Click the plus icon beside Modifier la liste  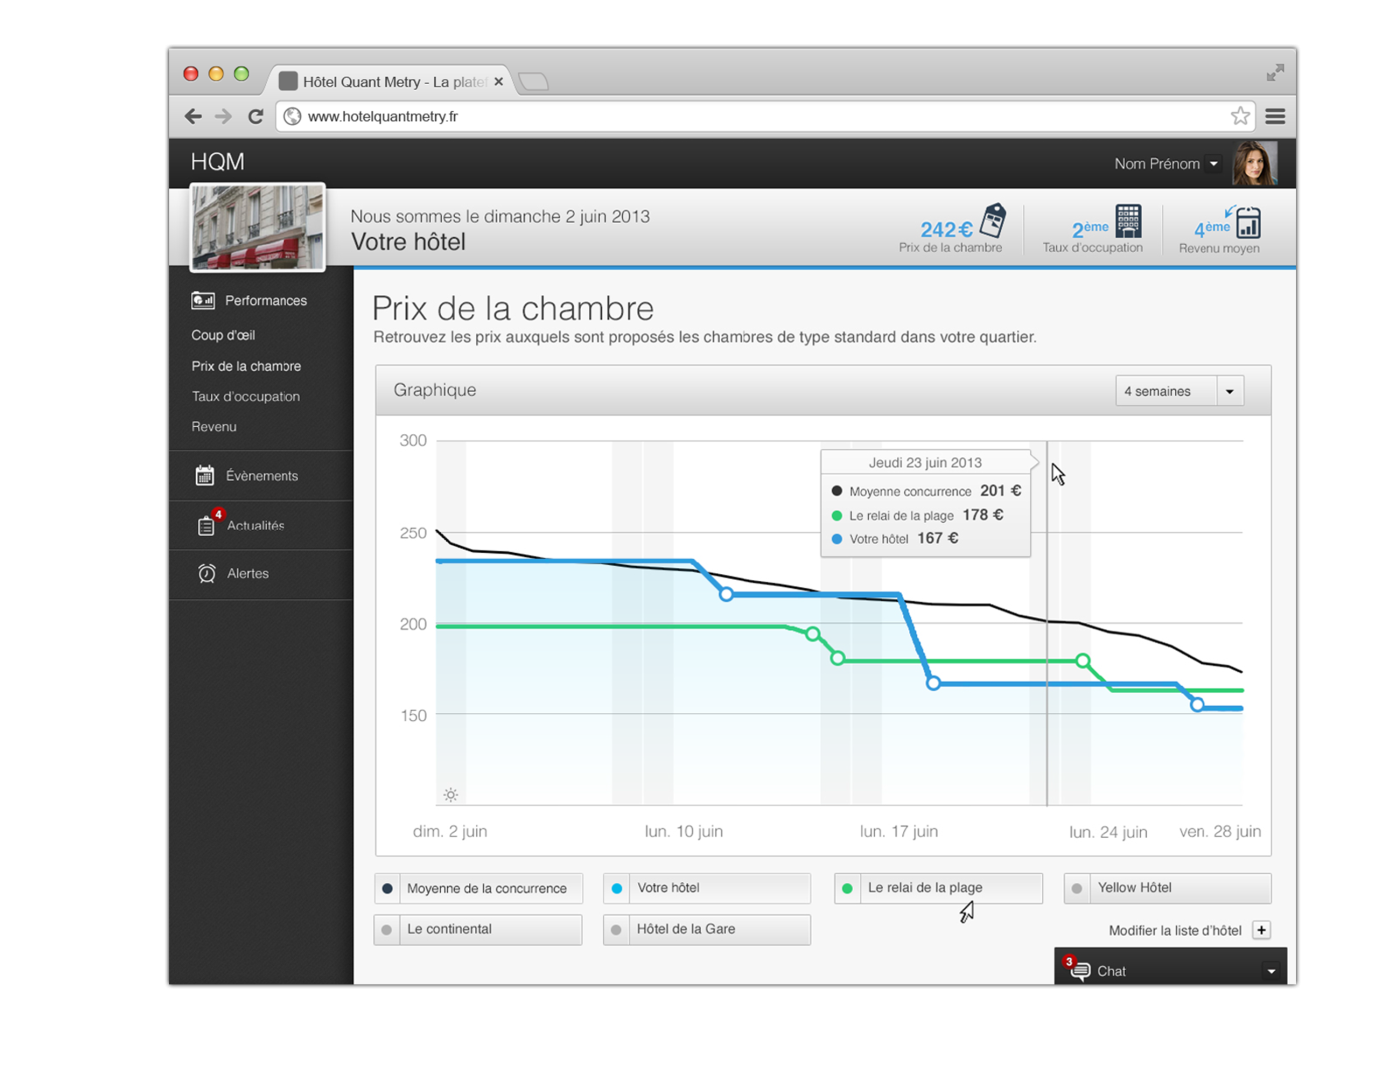point(1262,930)
